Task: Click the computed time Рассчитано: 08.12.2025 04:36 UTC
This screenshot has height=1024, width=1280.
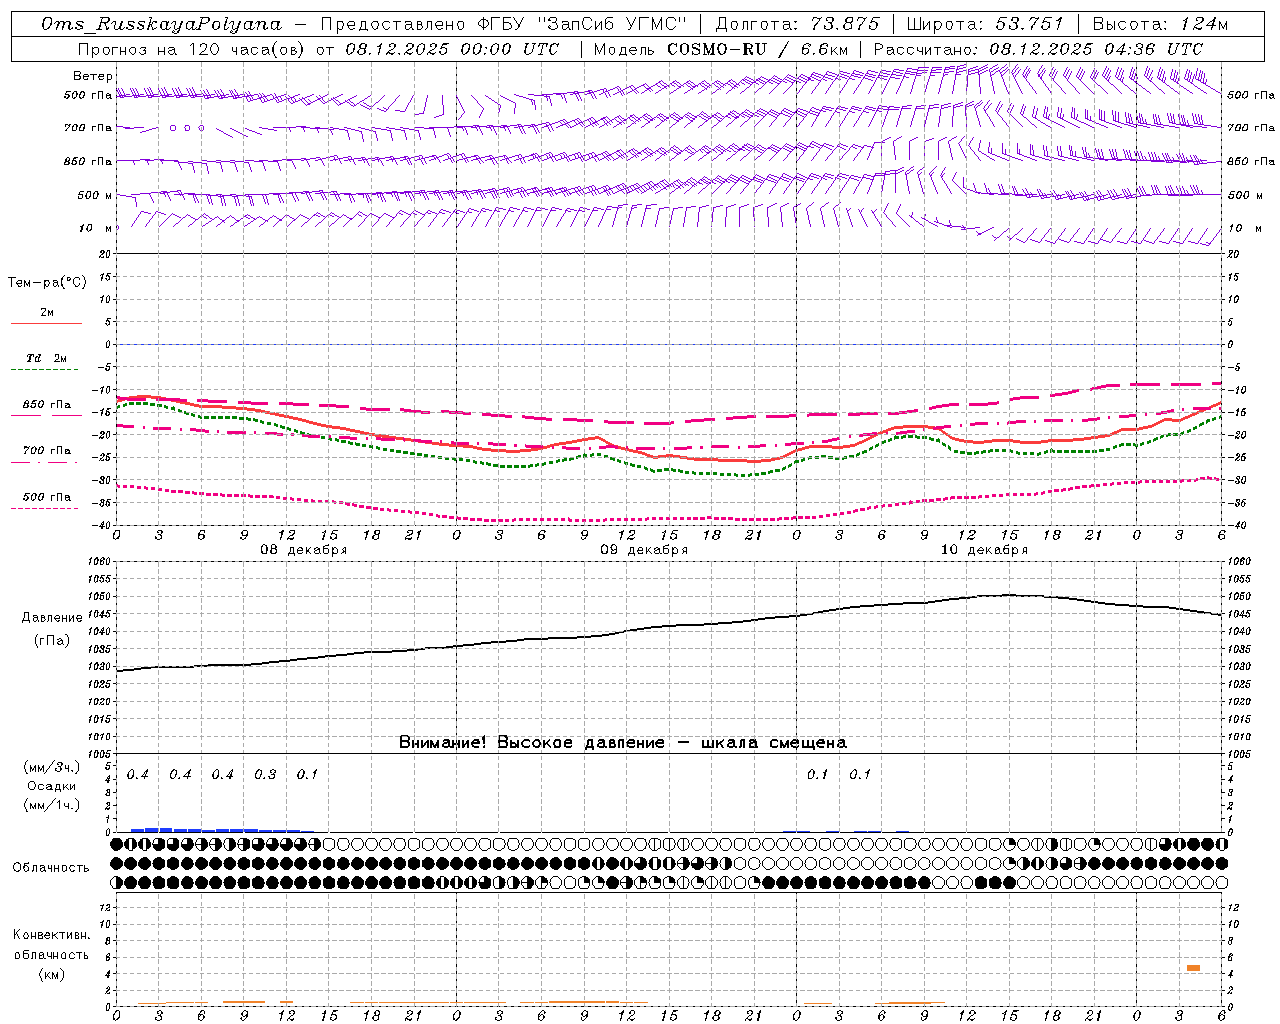Action: tap(1038, 49)
